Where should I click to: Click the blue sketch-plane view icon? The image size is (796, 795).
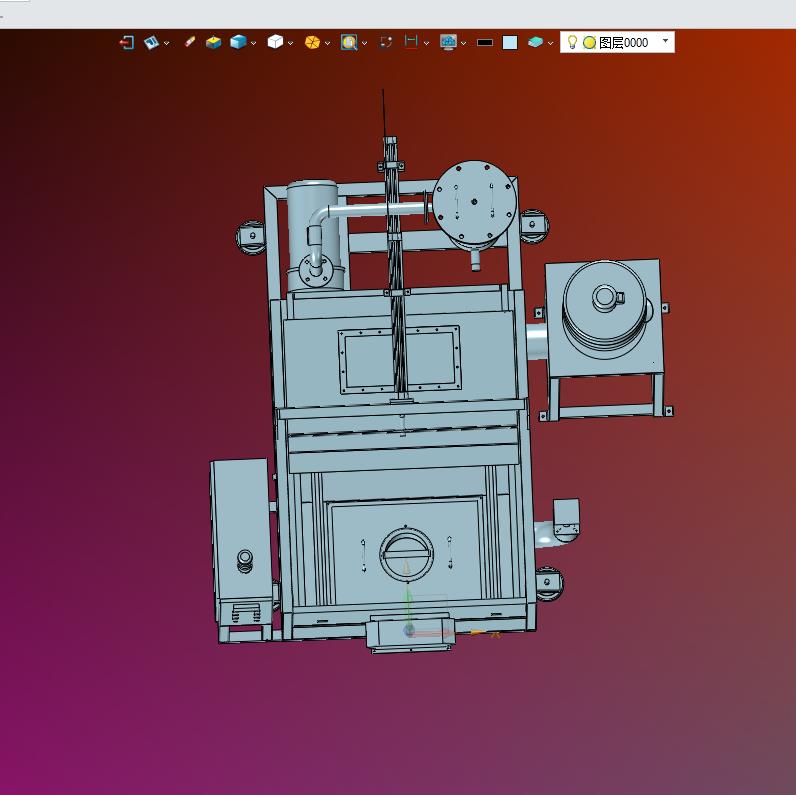[151, 43]
